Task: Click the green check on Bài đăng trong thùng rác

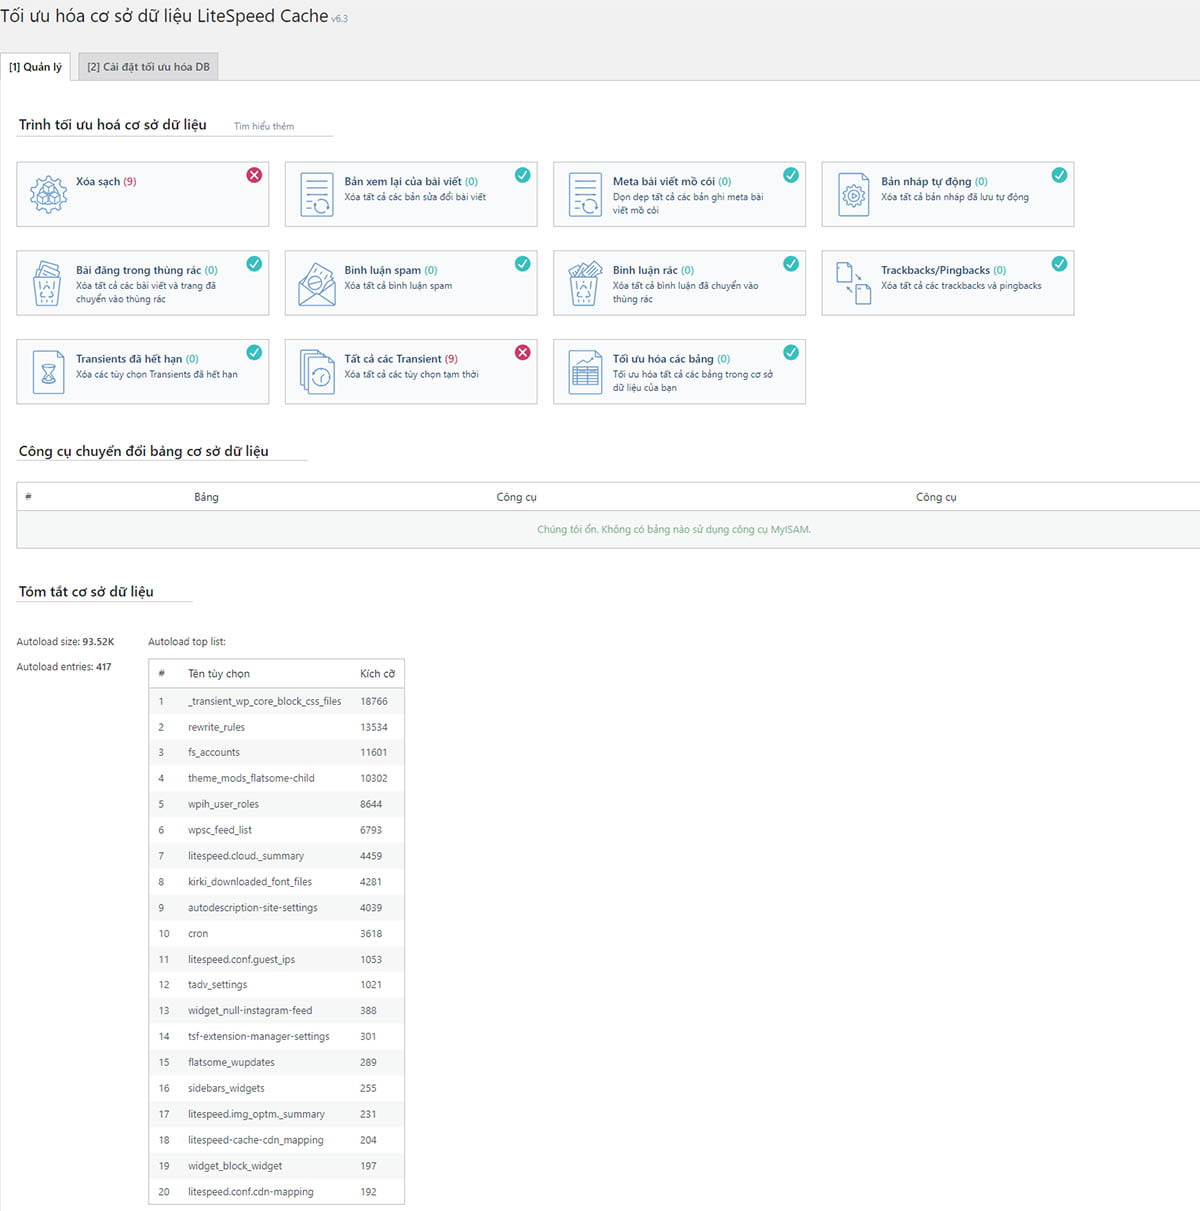Action: pos(254,264)
